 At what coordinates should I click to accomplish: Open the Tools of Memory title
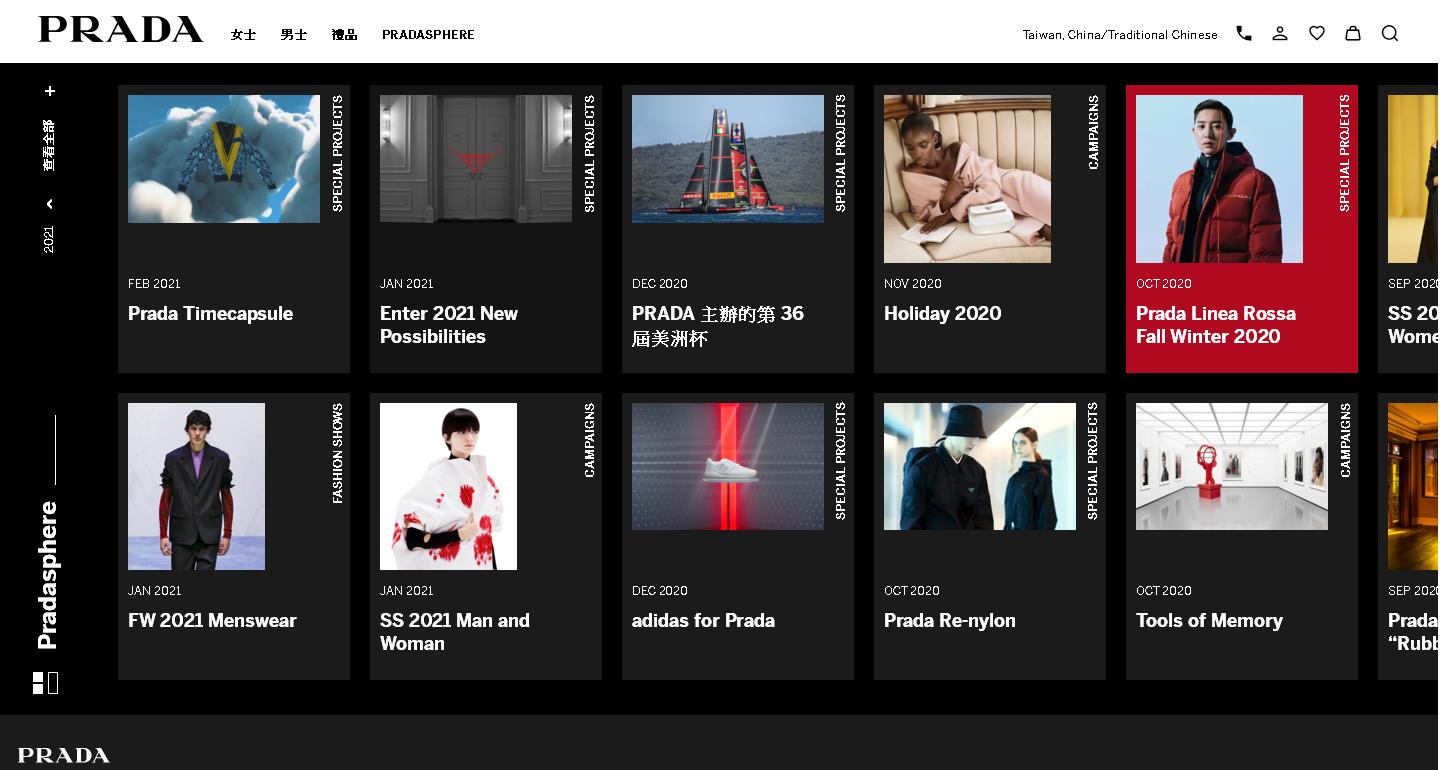coord(1209,620)
